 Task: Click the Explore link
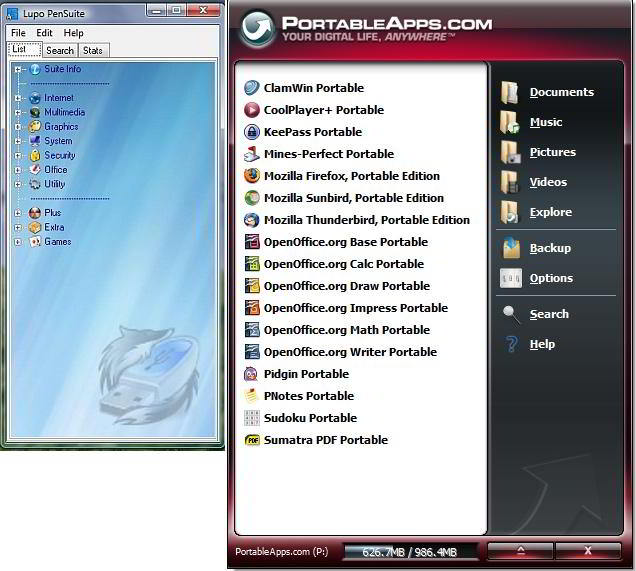click(550, 212)
